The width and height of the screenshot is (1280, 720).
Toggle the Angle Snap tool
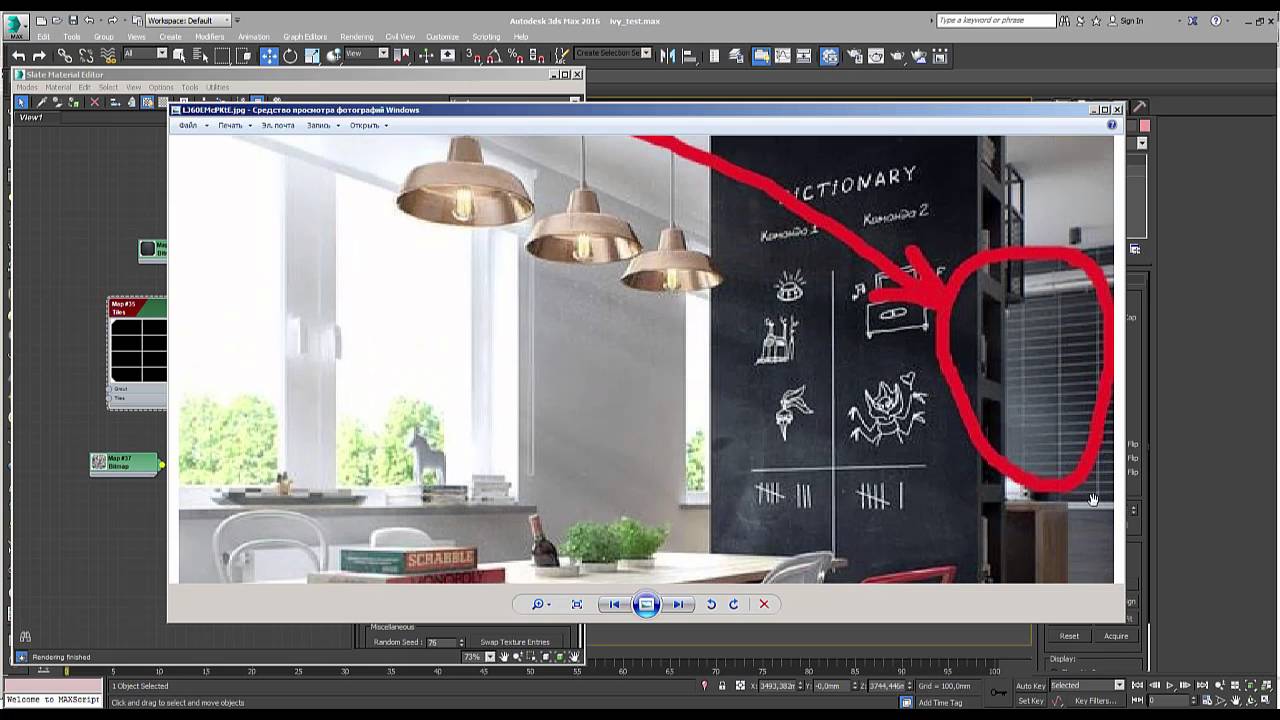click(x=495, y=56)
